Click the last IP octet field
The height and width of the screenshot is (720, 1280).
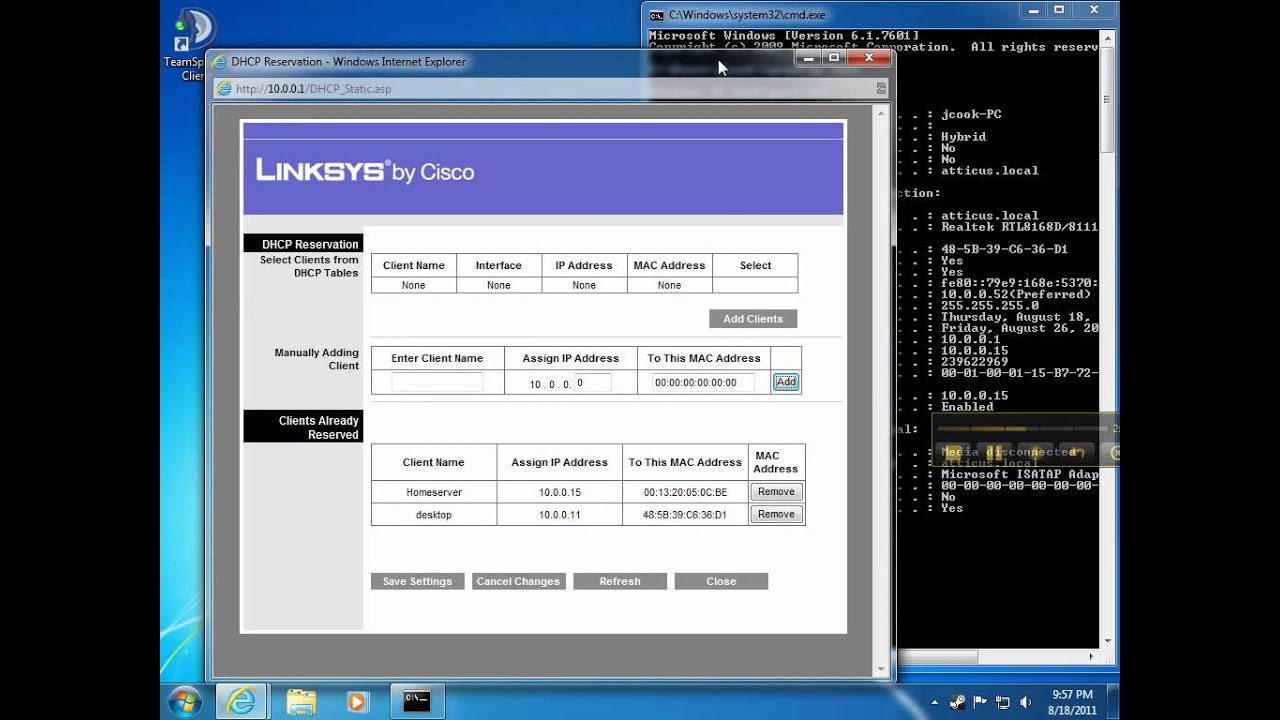point(592,382)
